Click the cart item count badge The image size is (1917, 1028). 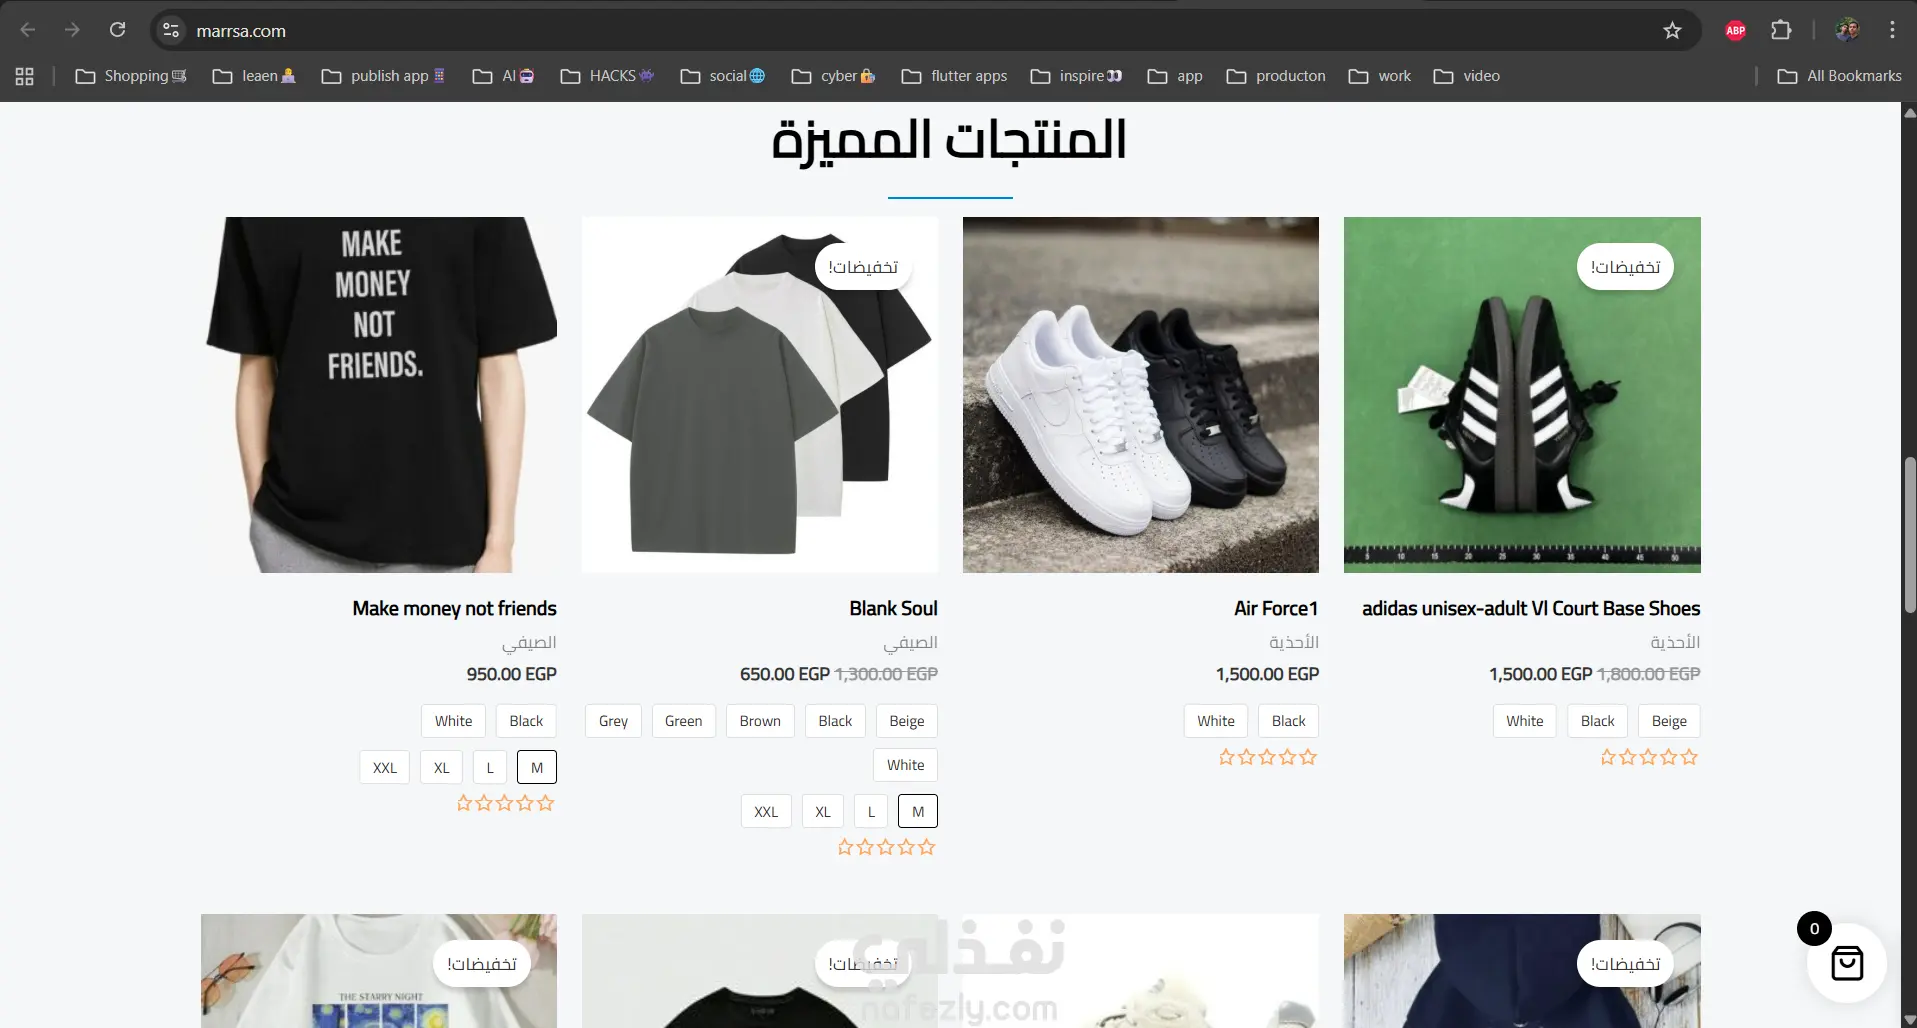pos(1814,929)
